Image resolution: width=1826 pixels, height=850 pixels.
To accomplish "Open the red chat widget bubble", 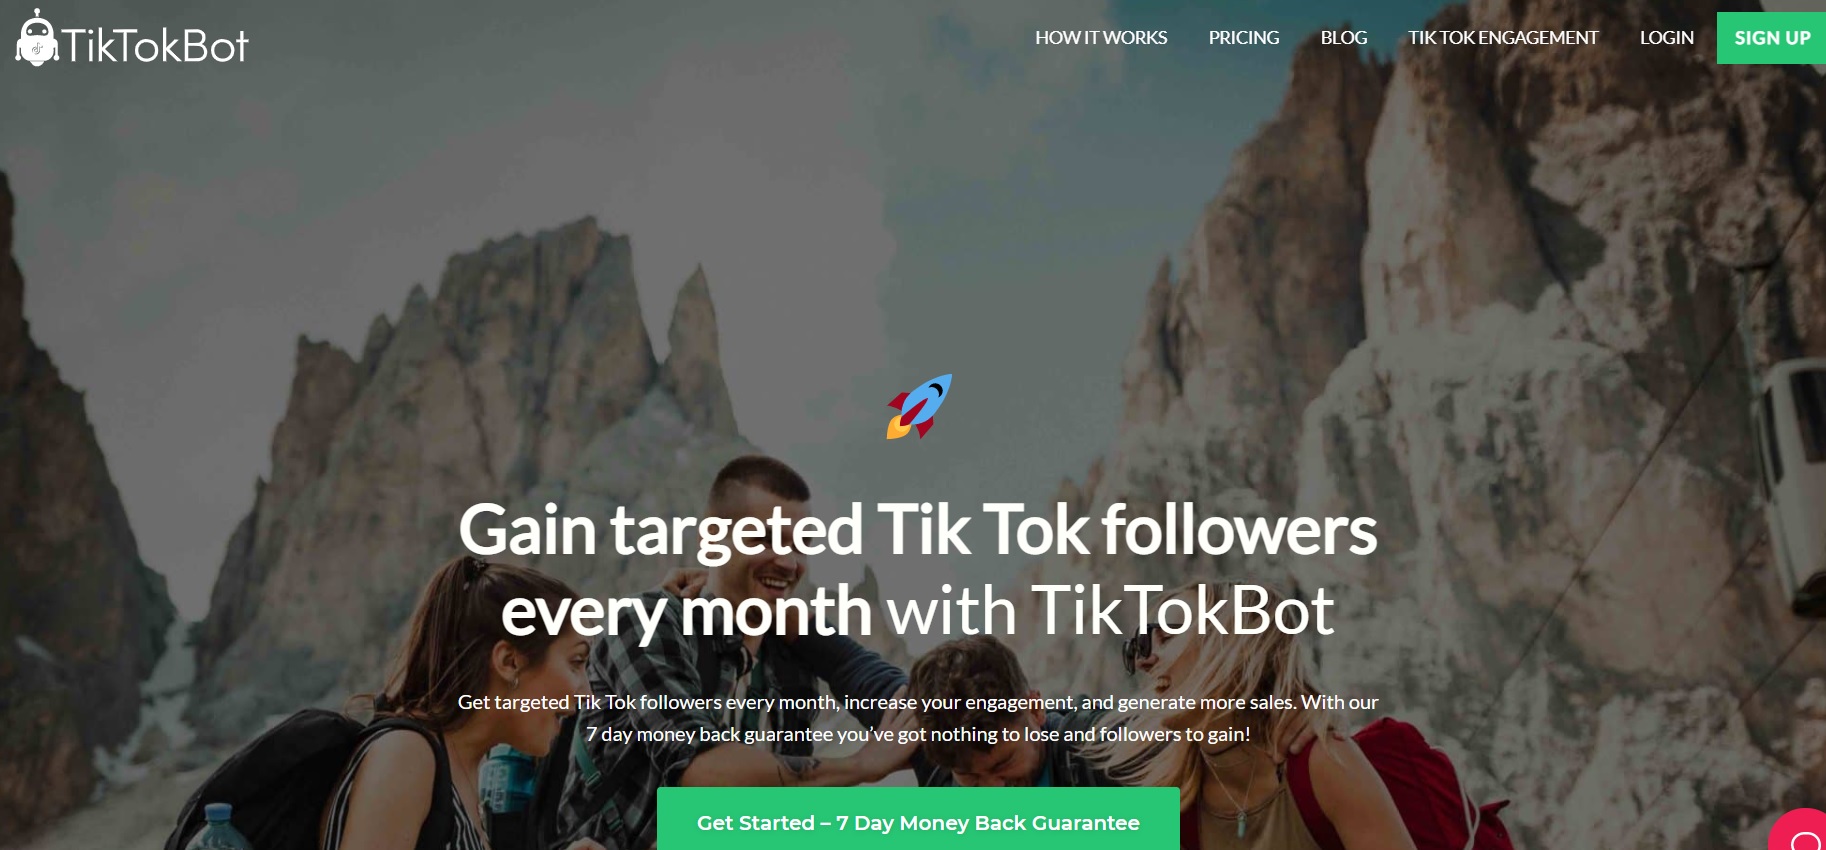I will [x=1800, y=832].
